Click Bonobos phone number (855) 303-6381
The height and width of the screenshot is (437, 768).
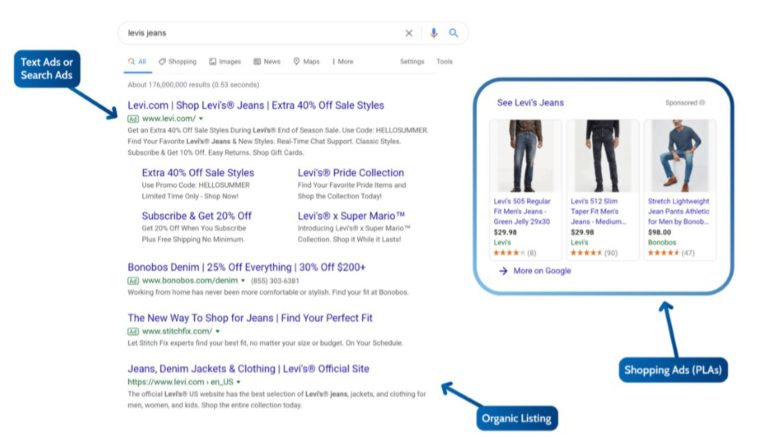[275, 281]
